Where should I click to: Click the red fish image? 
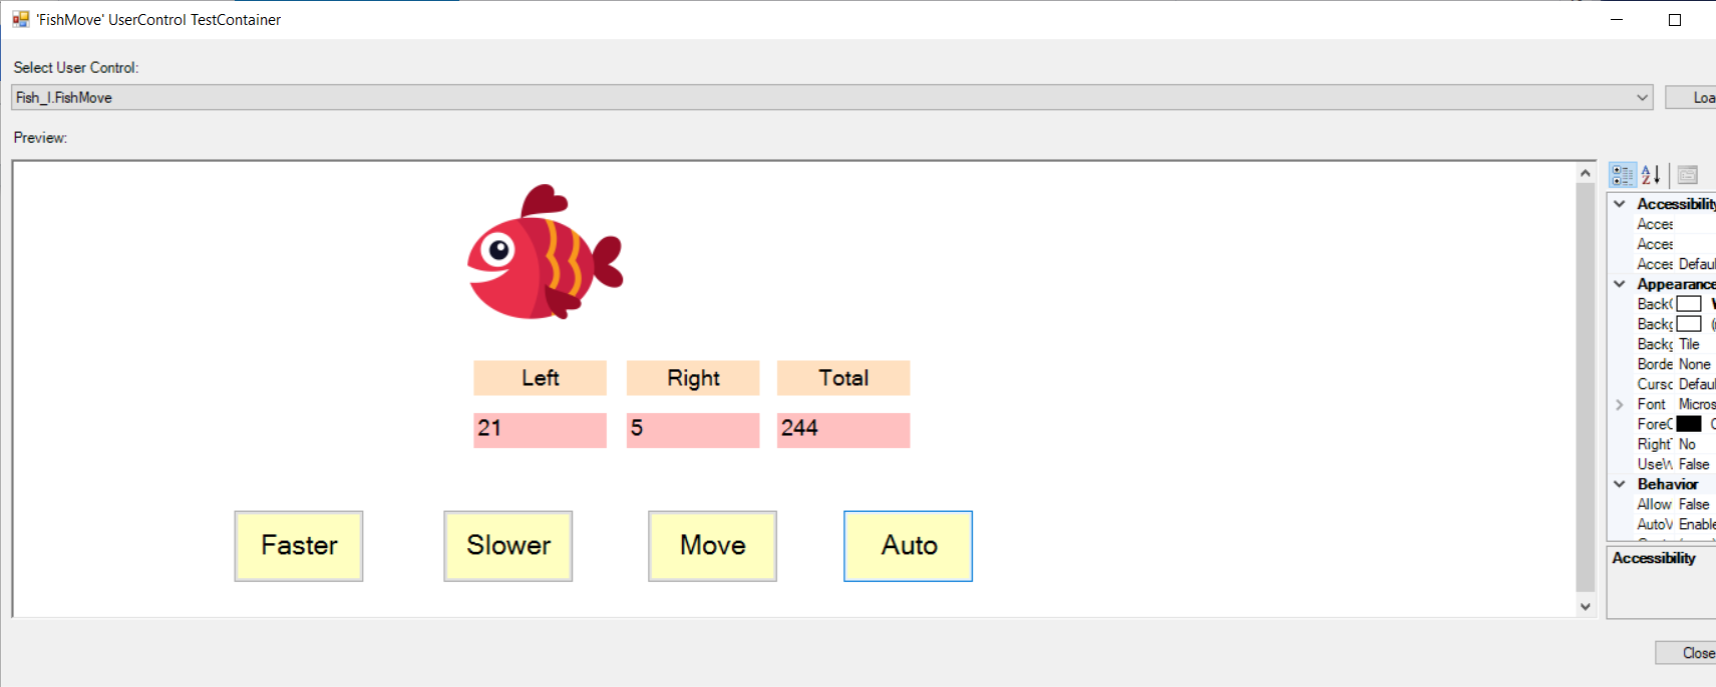545,252
